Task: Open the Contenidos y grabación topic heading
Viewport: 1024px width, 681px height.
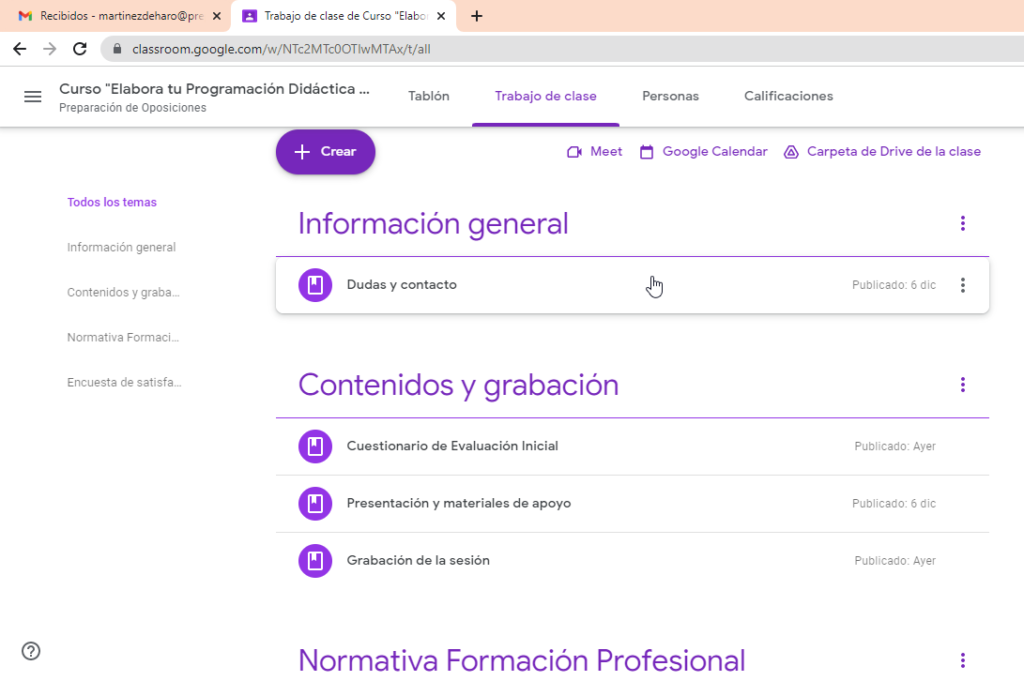Action: [x=458, y=385]
